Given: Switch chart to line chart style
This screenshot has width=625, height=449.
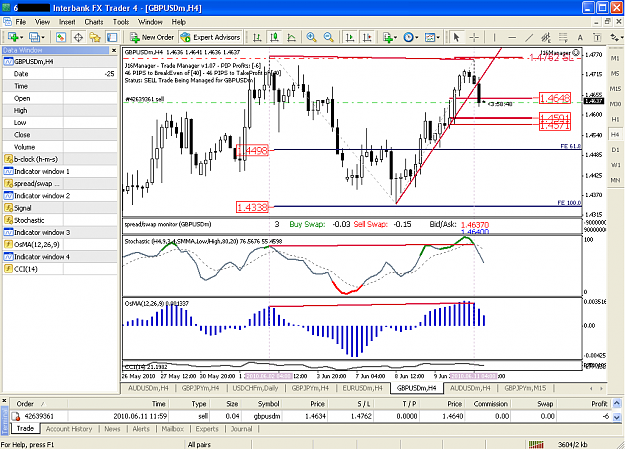Looking at the screenshot, I should click(291, 37).
